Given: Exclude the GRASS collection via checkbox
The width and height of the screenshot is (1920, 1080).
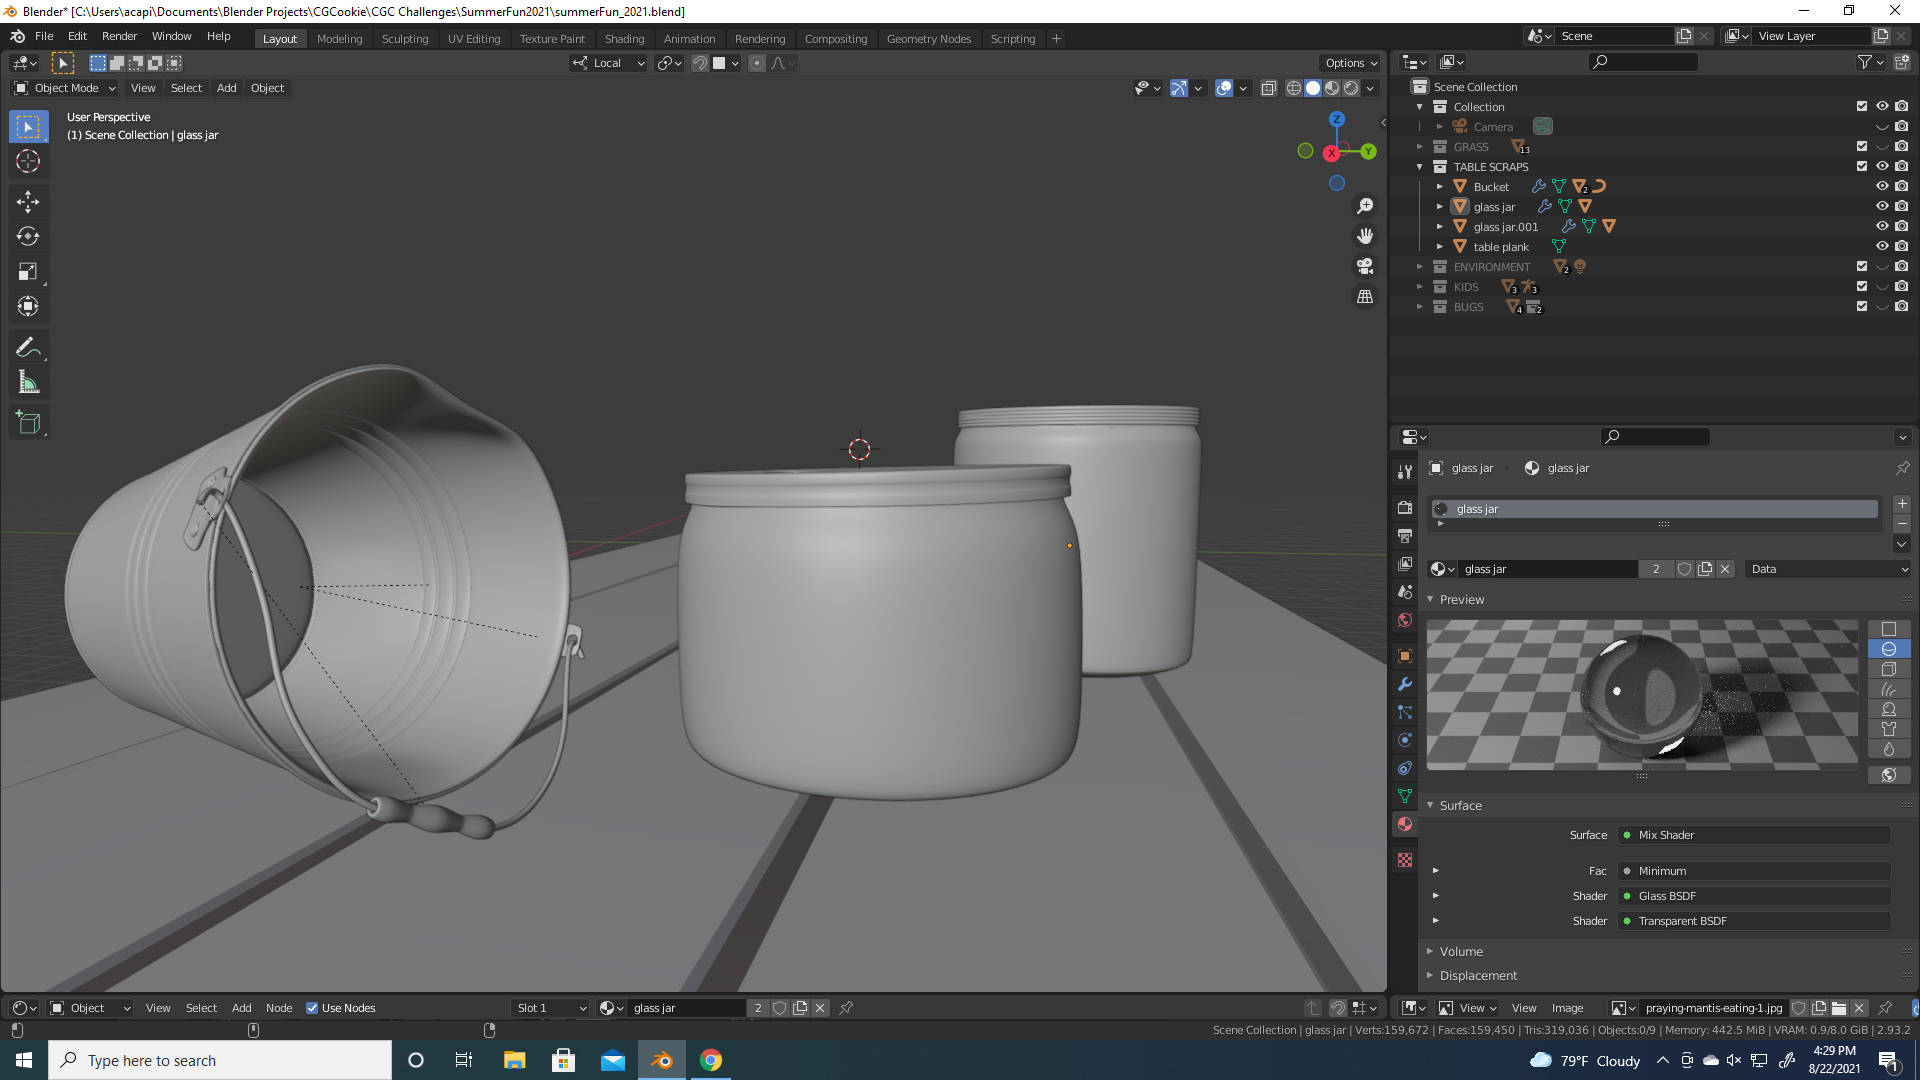Looking at the screenshot, I should tap(1861, 146).
